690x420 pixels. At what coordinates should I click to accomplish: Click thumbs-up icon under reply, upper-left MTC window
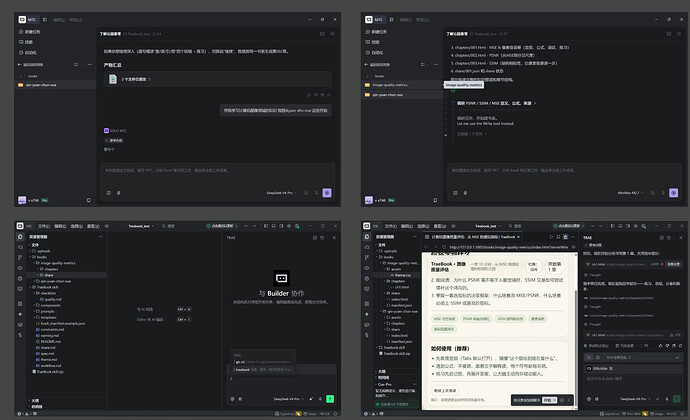coord(309,95)
